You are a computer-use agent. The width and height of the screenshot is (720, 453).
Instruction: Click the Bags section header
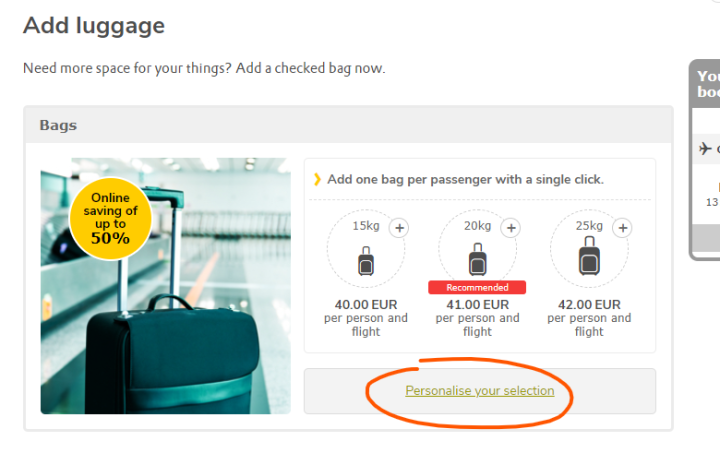tap(58, 125)
